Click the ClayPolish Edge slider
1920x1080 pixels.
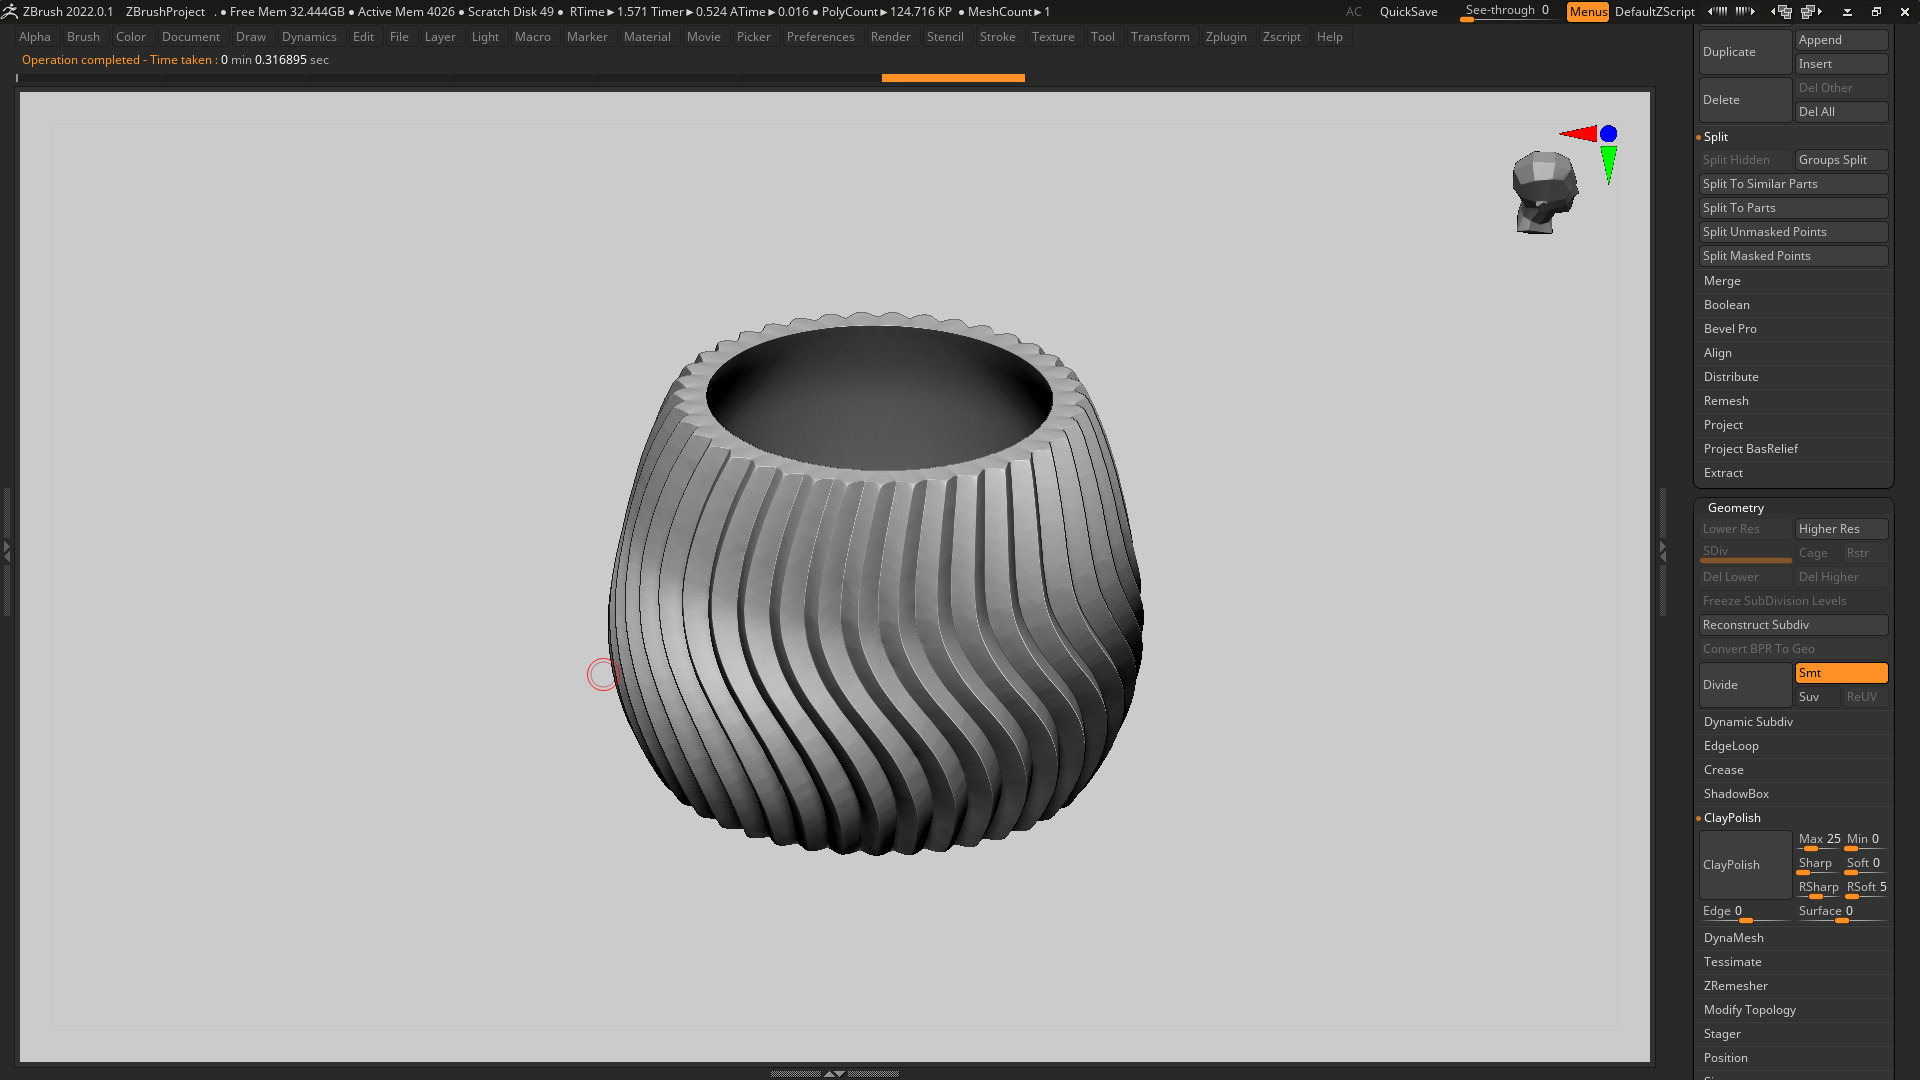(x=1745, y=912)
